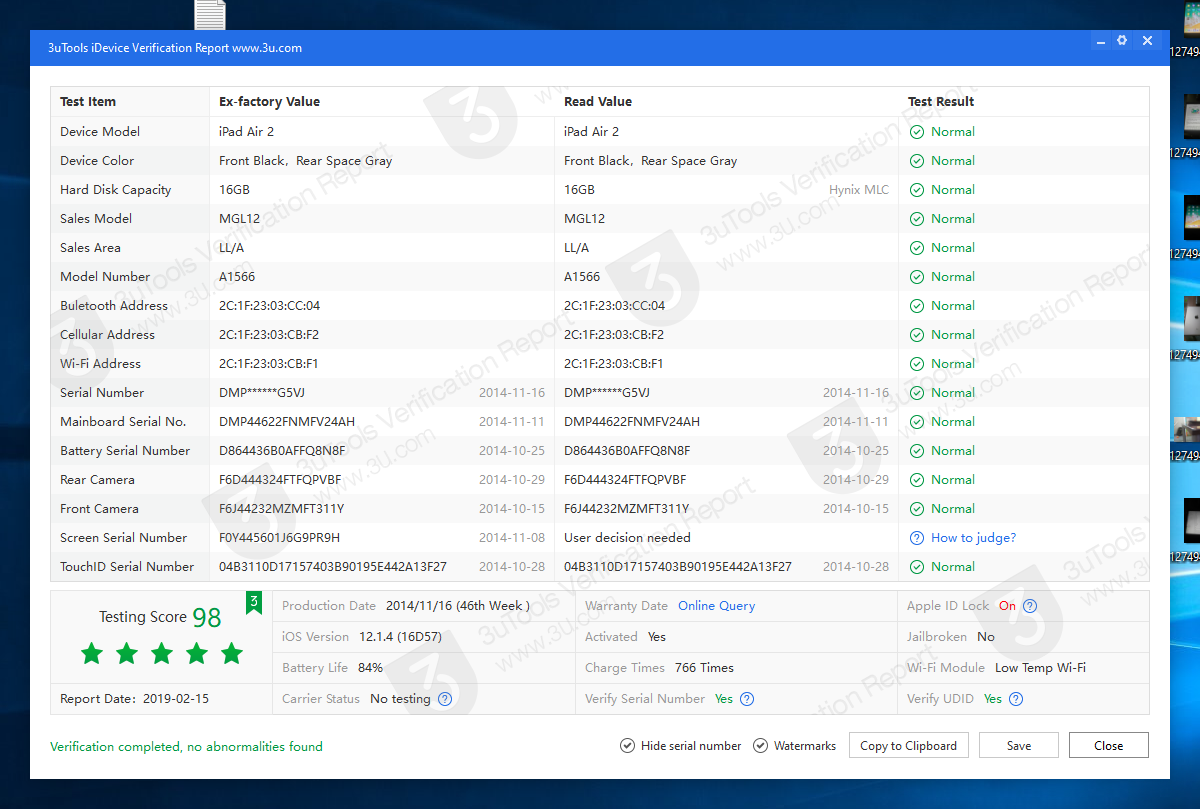This screenshot has width=1200, height=809.
Task: Toggle the Watermarks checkbox
Action: point(760,746)
